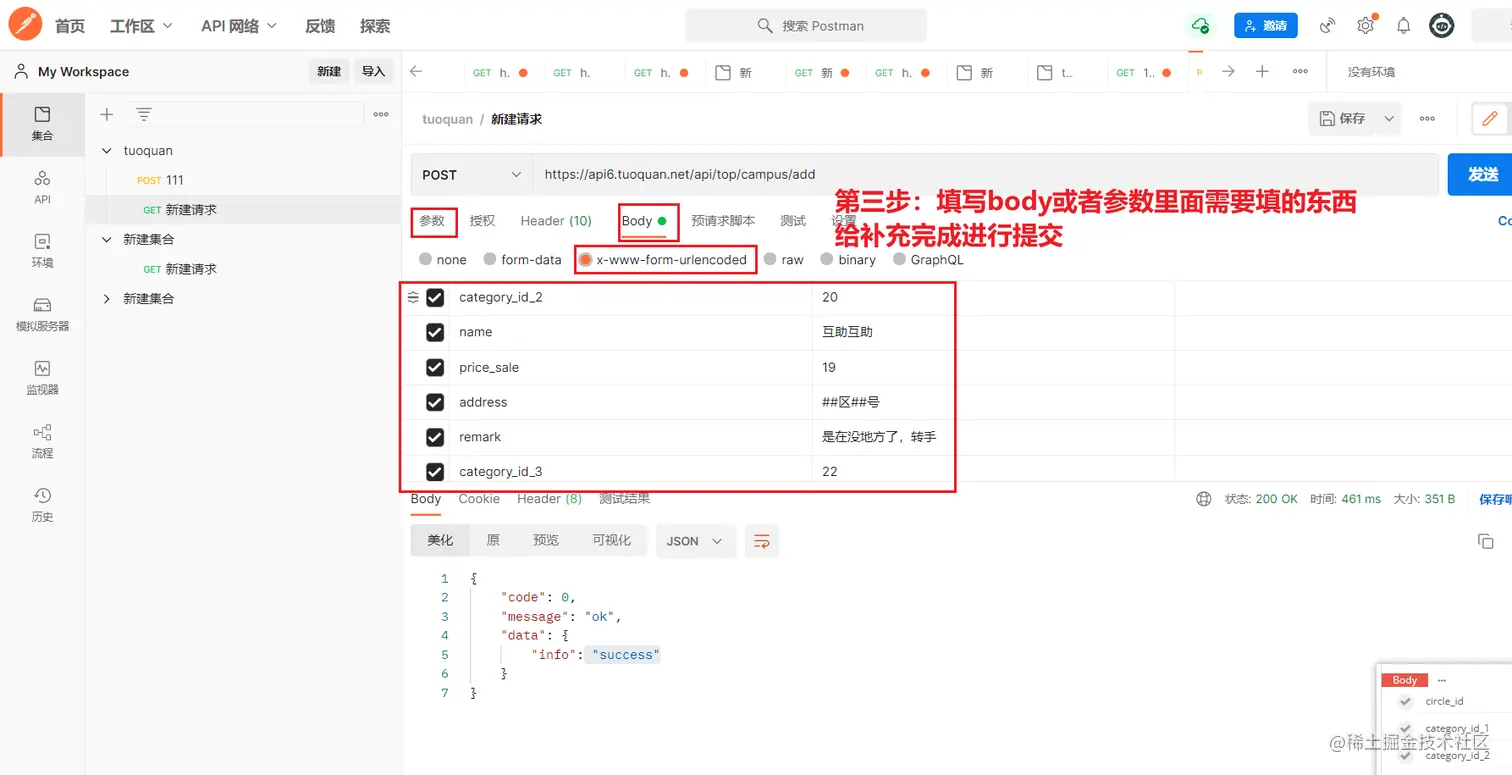Open the API 网络 dropdown

point(239,26)
